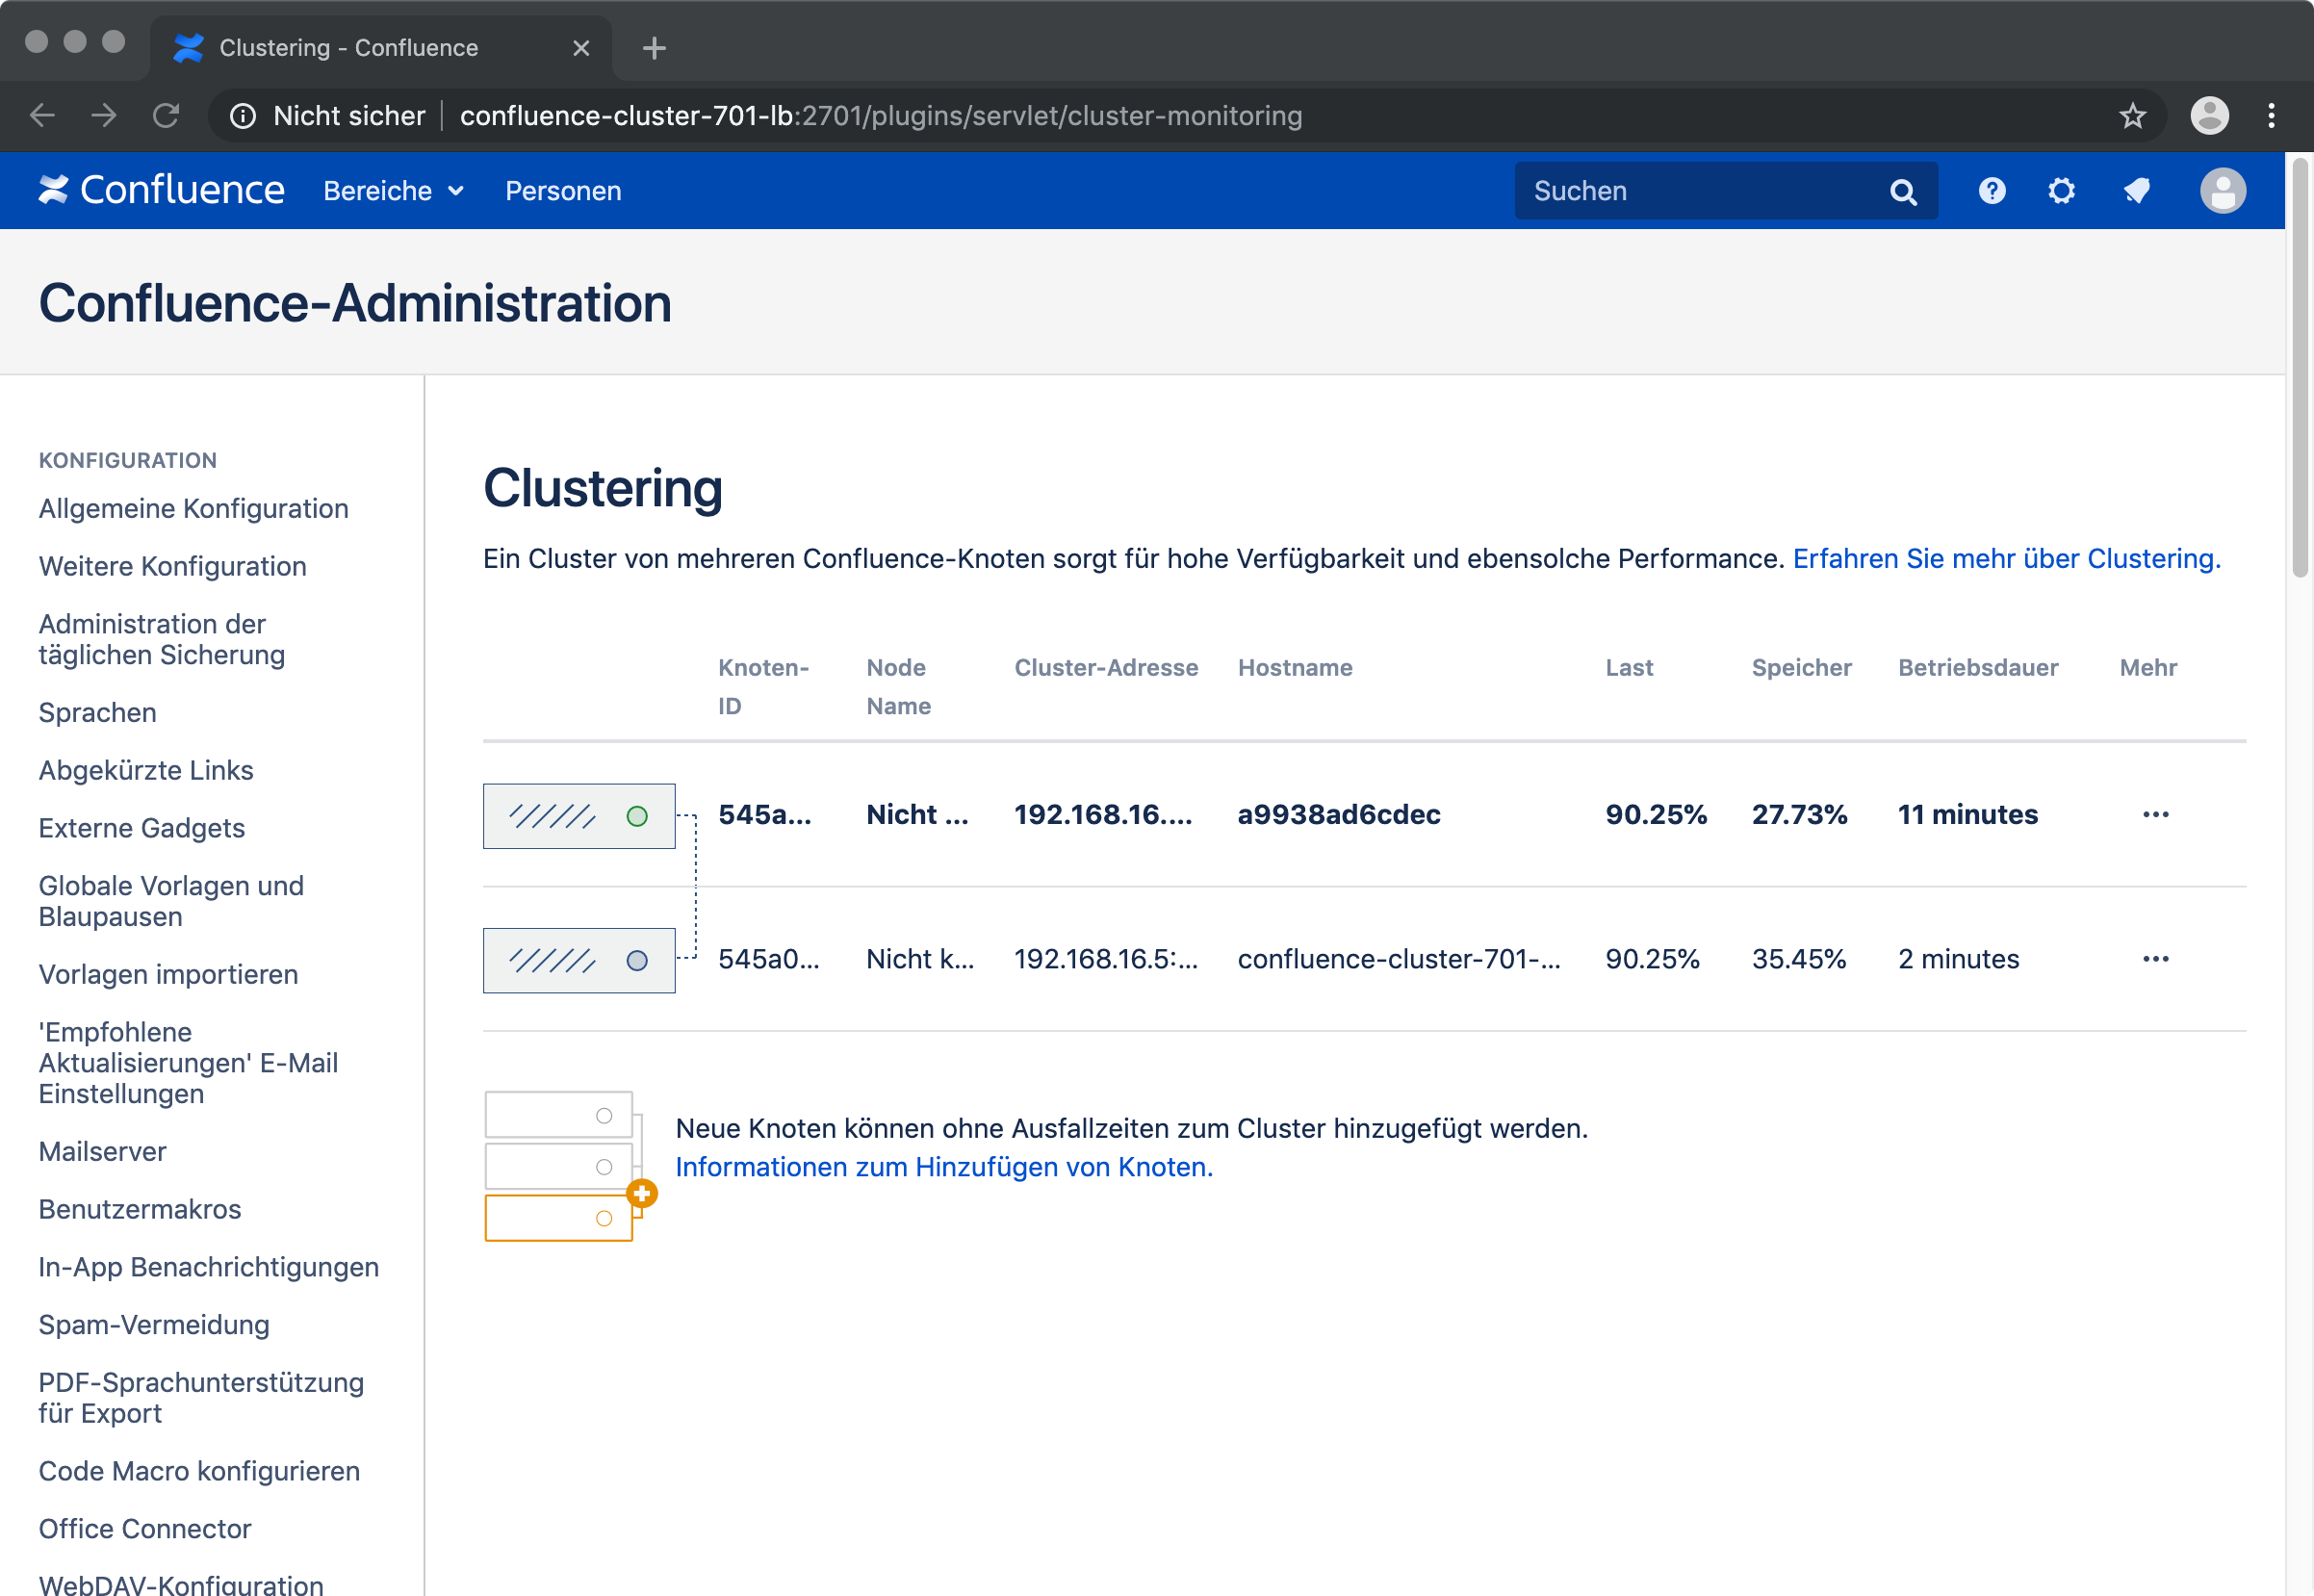Viewport: 2314px width, 1596px height.
Task: Open Chrome profile icon
Action: click(x=2210, y=115)
